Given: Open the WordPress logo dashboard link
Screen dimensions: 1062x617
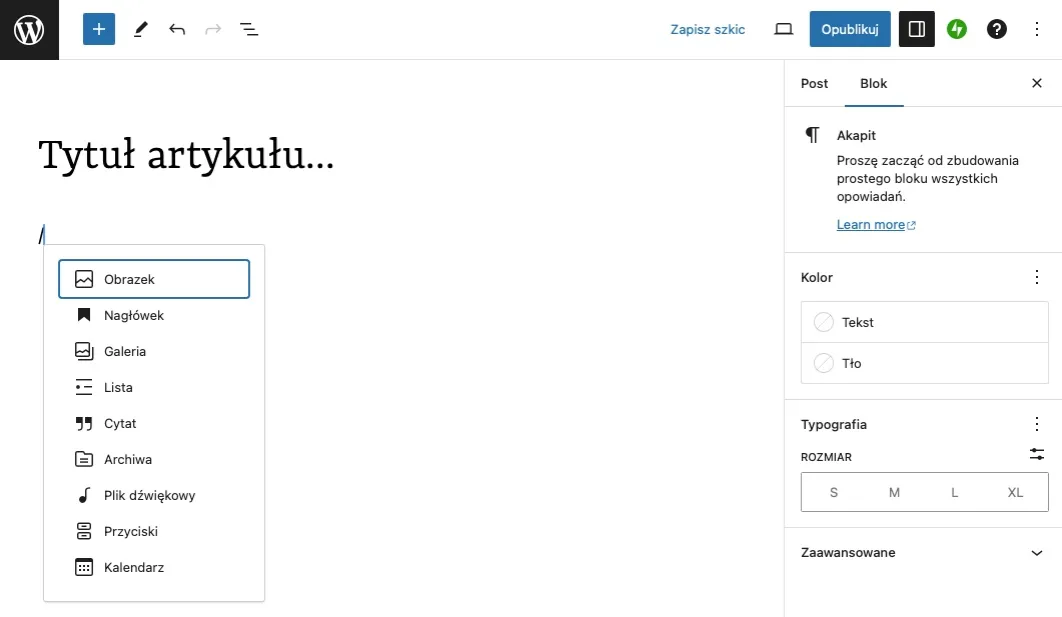Looking at the screenshot, I should (29, 30).
